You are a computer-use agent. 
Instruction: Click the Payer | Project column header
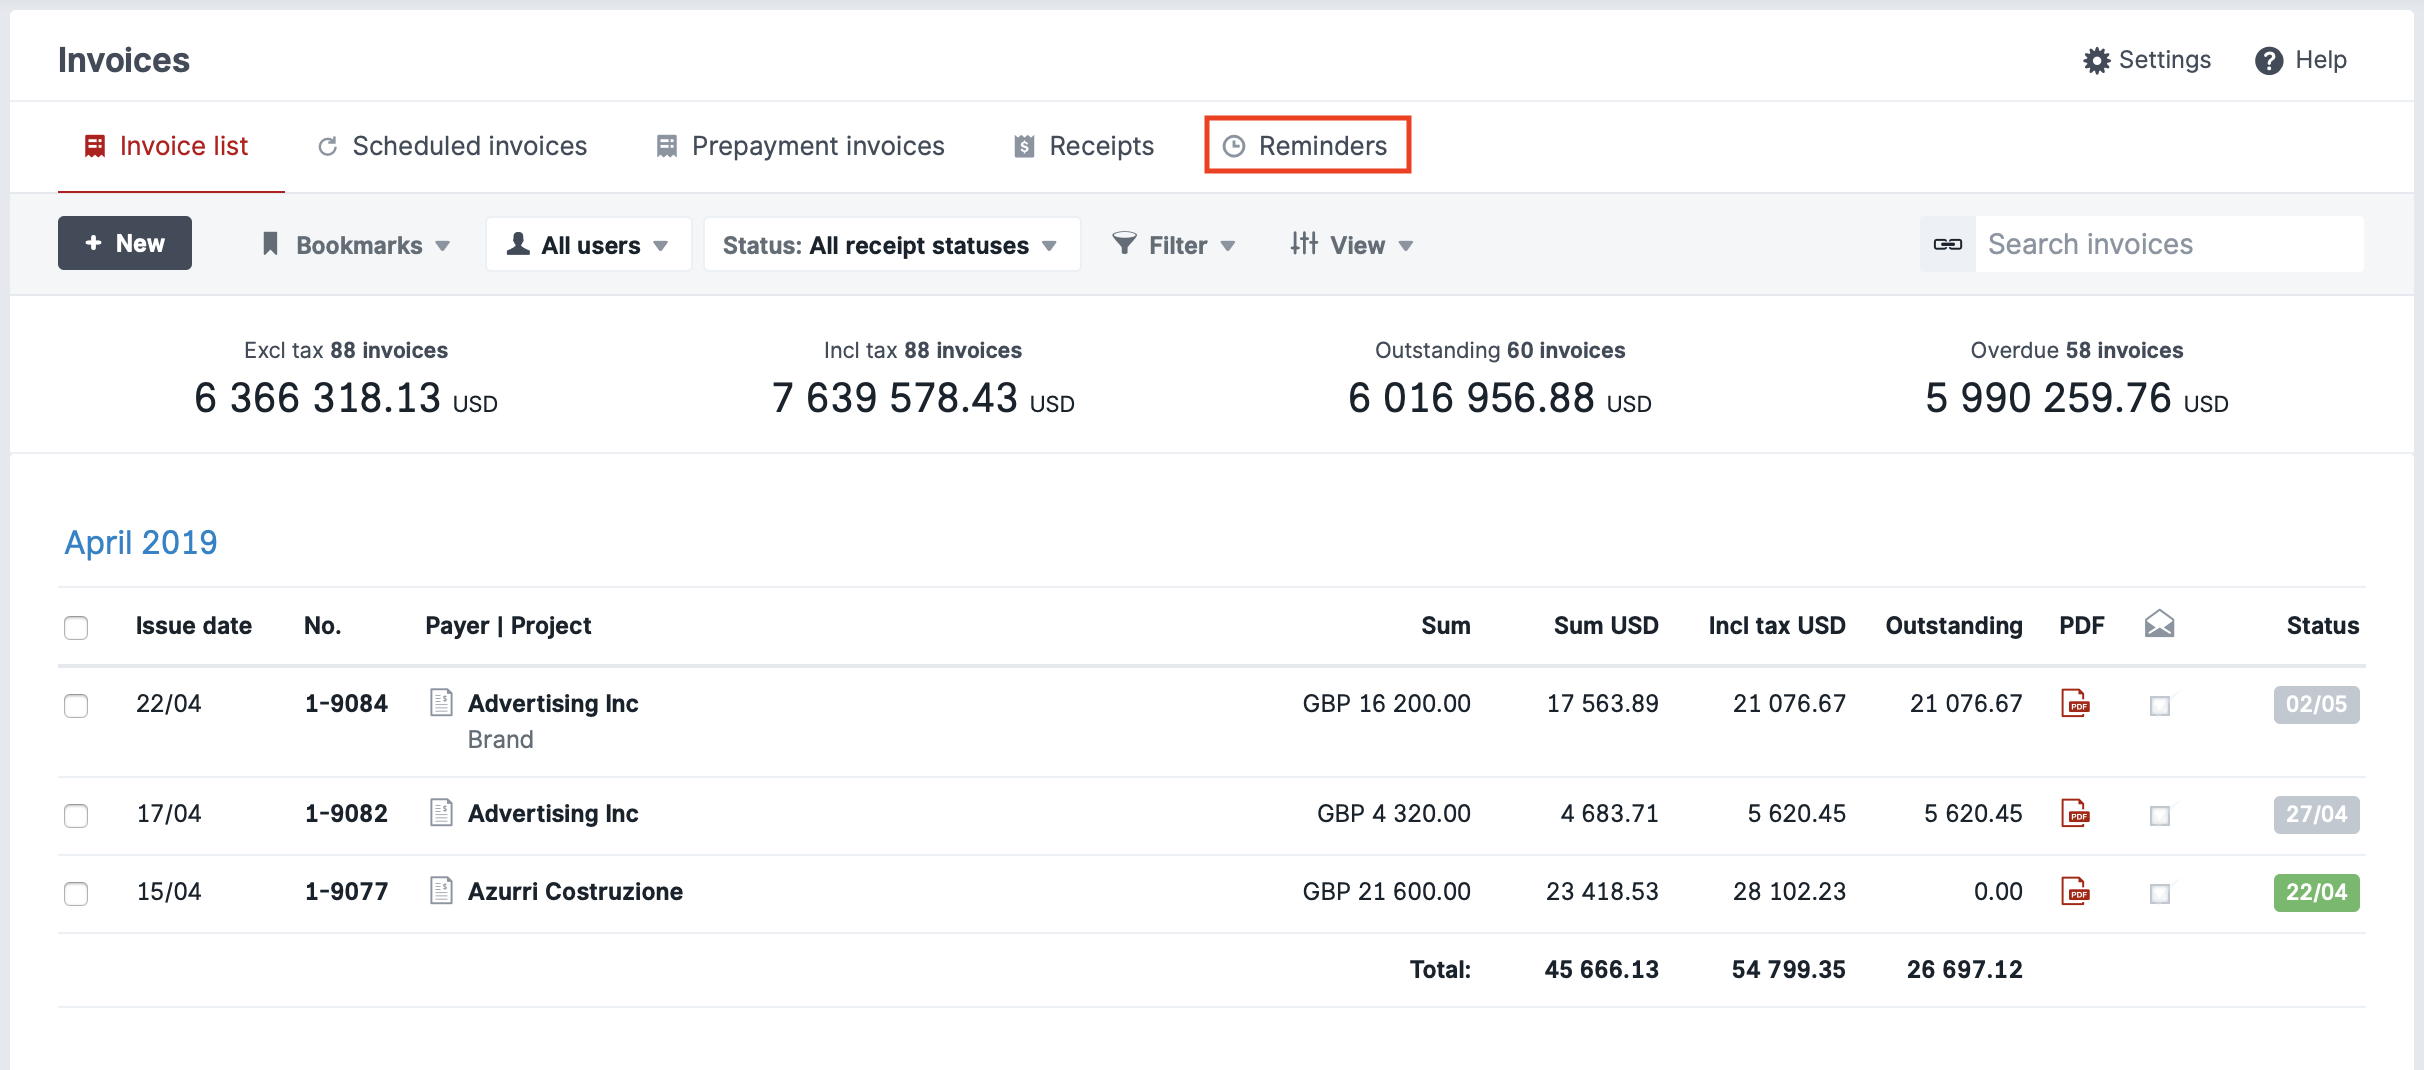(x=508, y=625)
